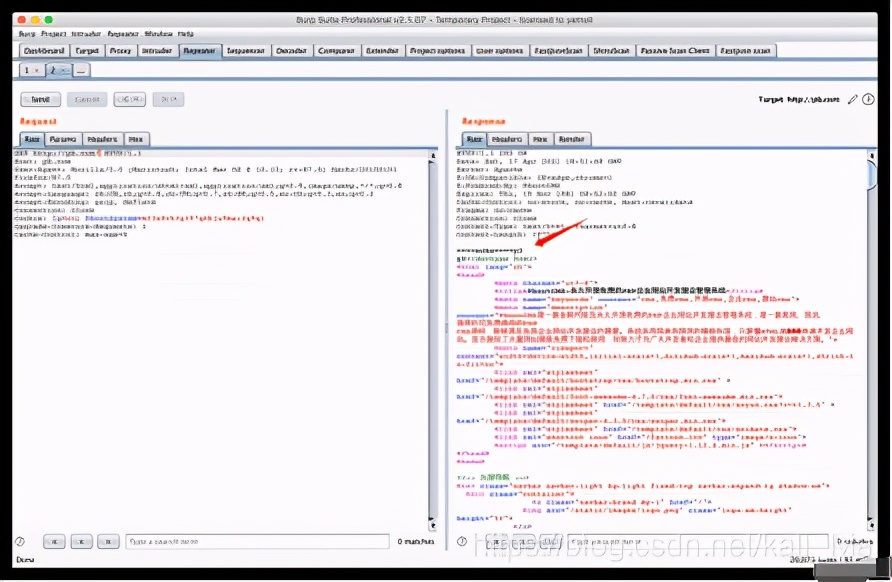Open request search help question icon
892x582 pixels.
click(x=20, y=542)
